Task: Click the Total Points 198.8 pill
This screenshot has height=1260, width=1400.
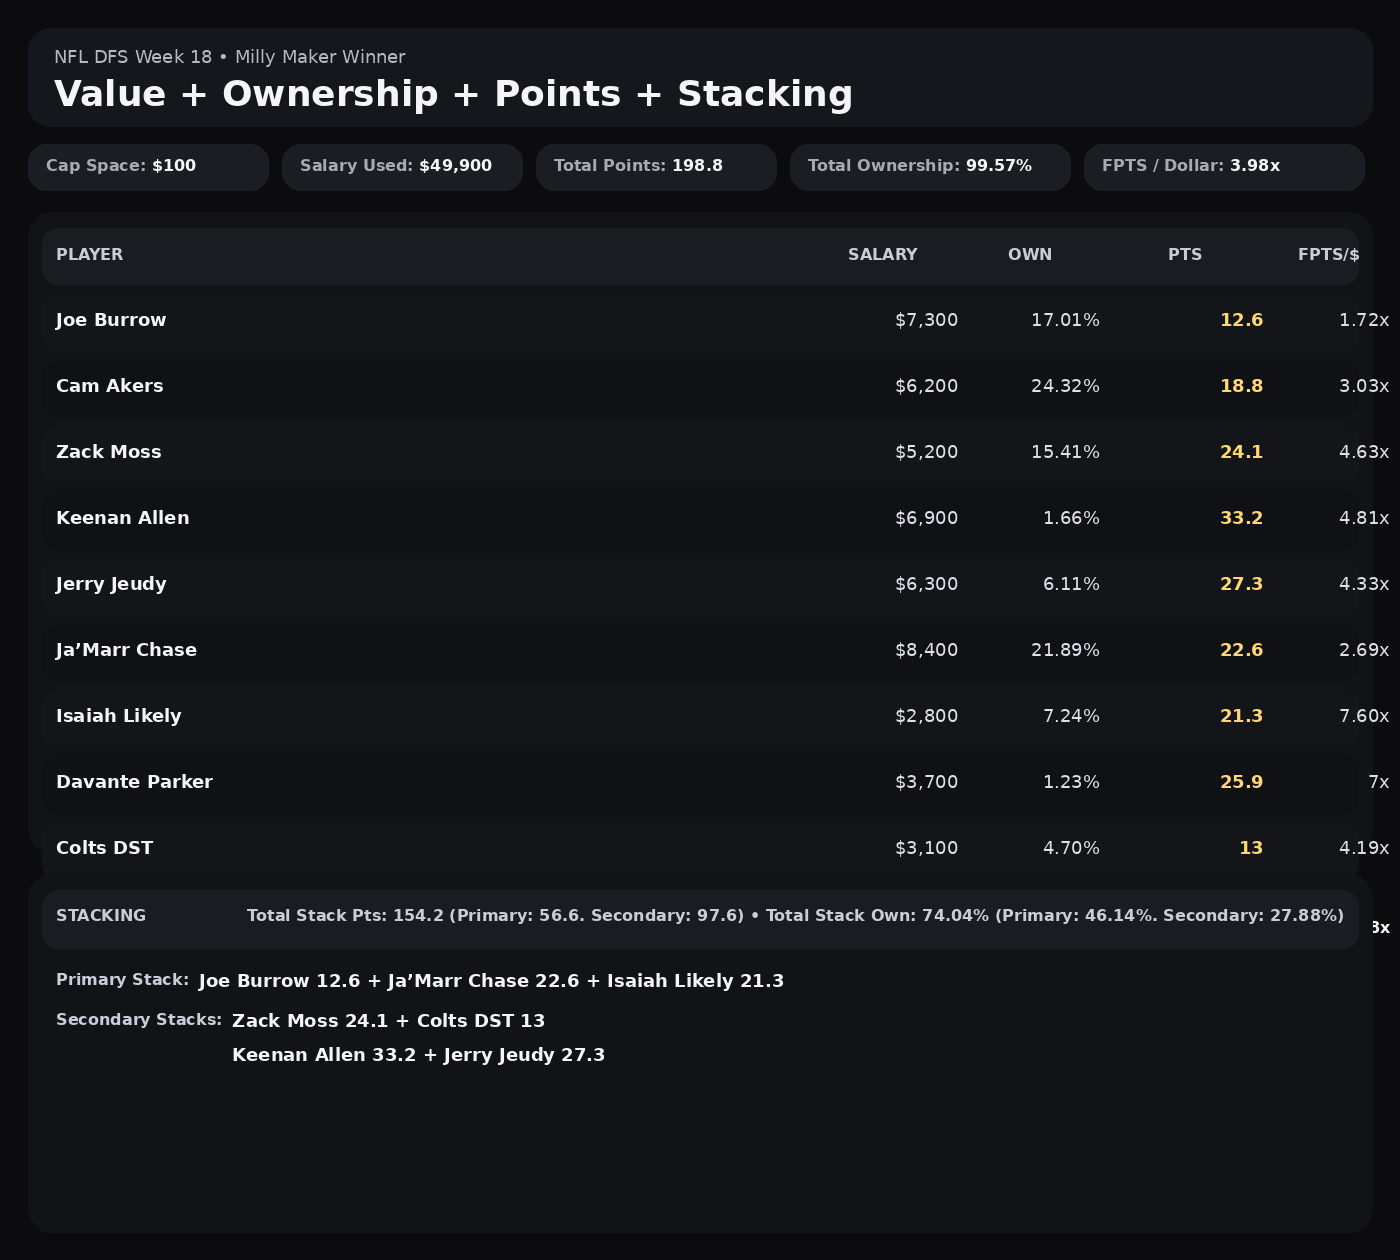Action: coord(656,167)
